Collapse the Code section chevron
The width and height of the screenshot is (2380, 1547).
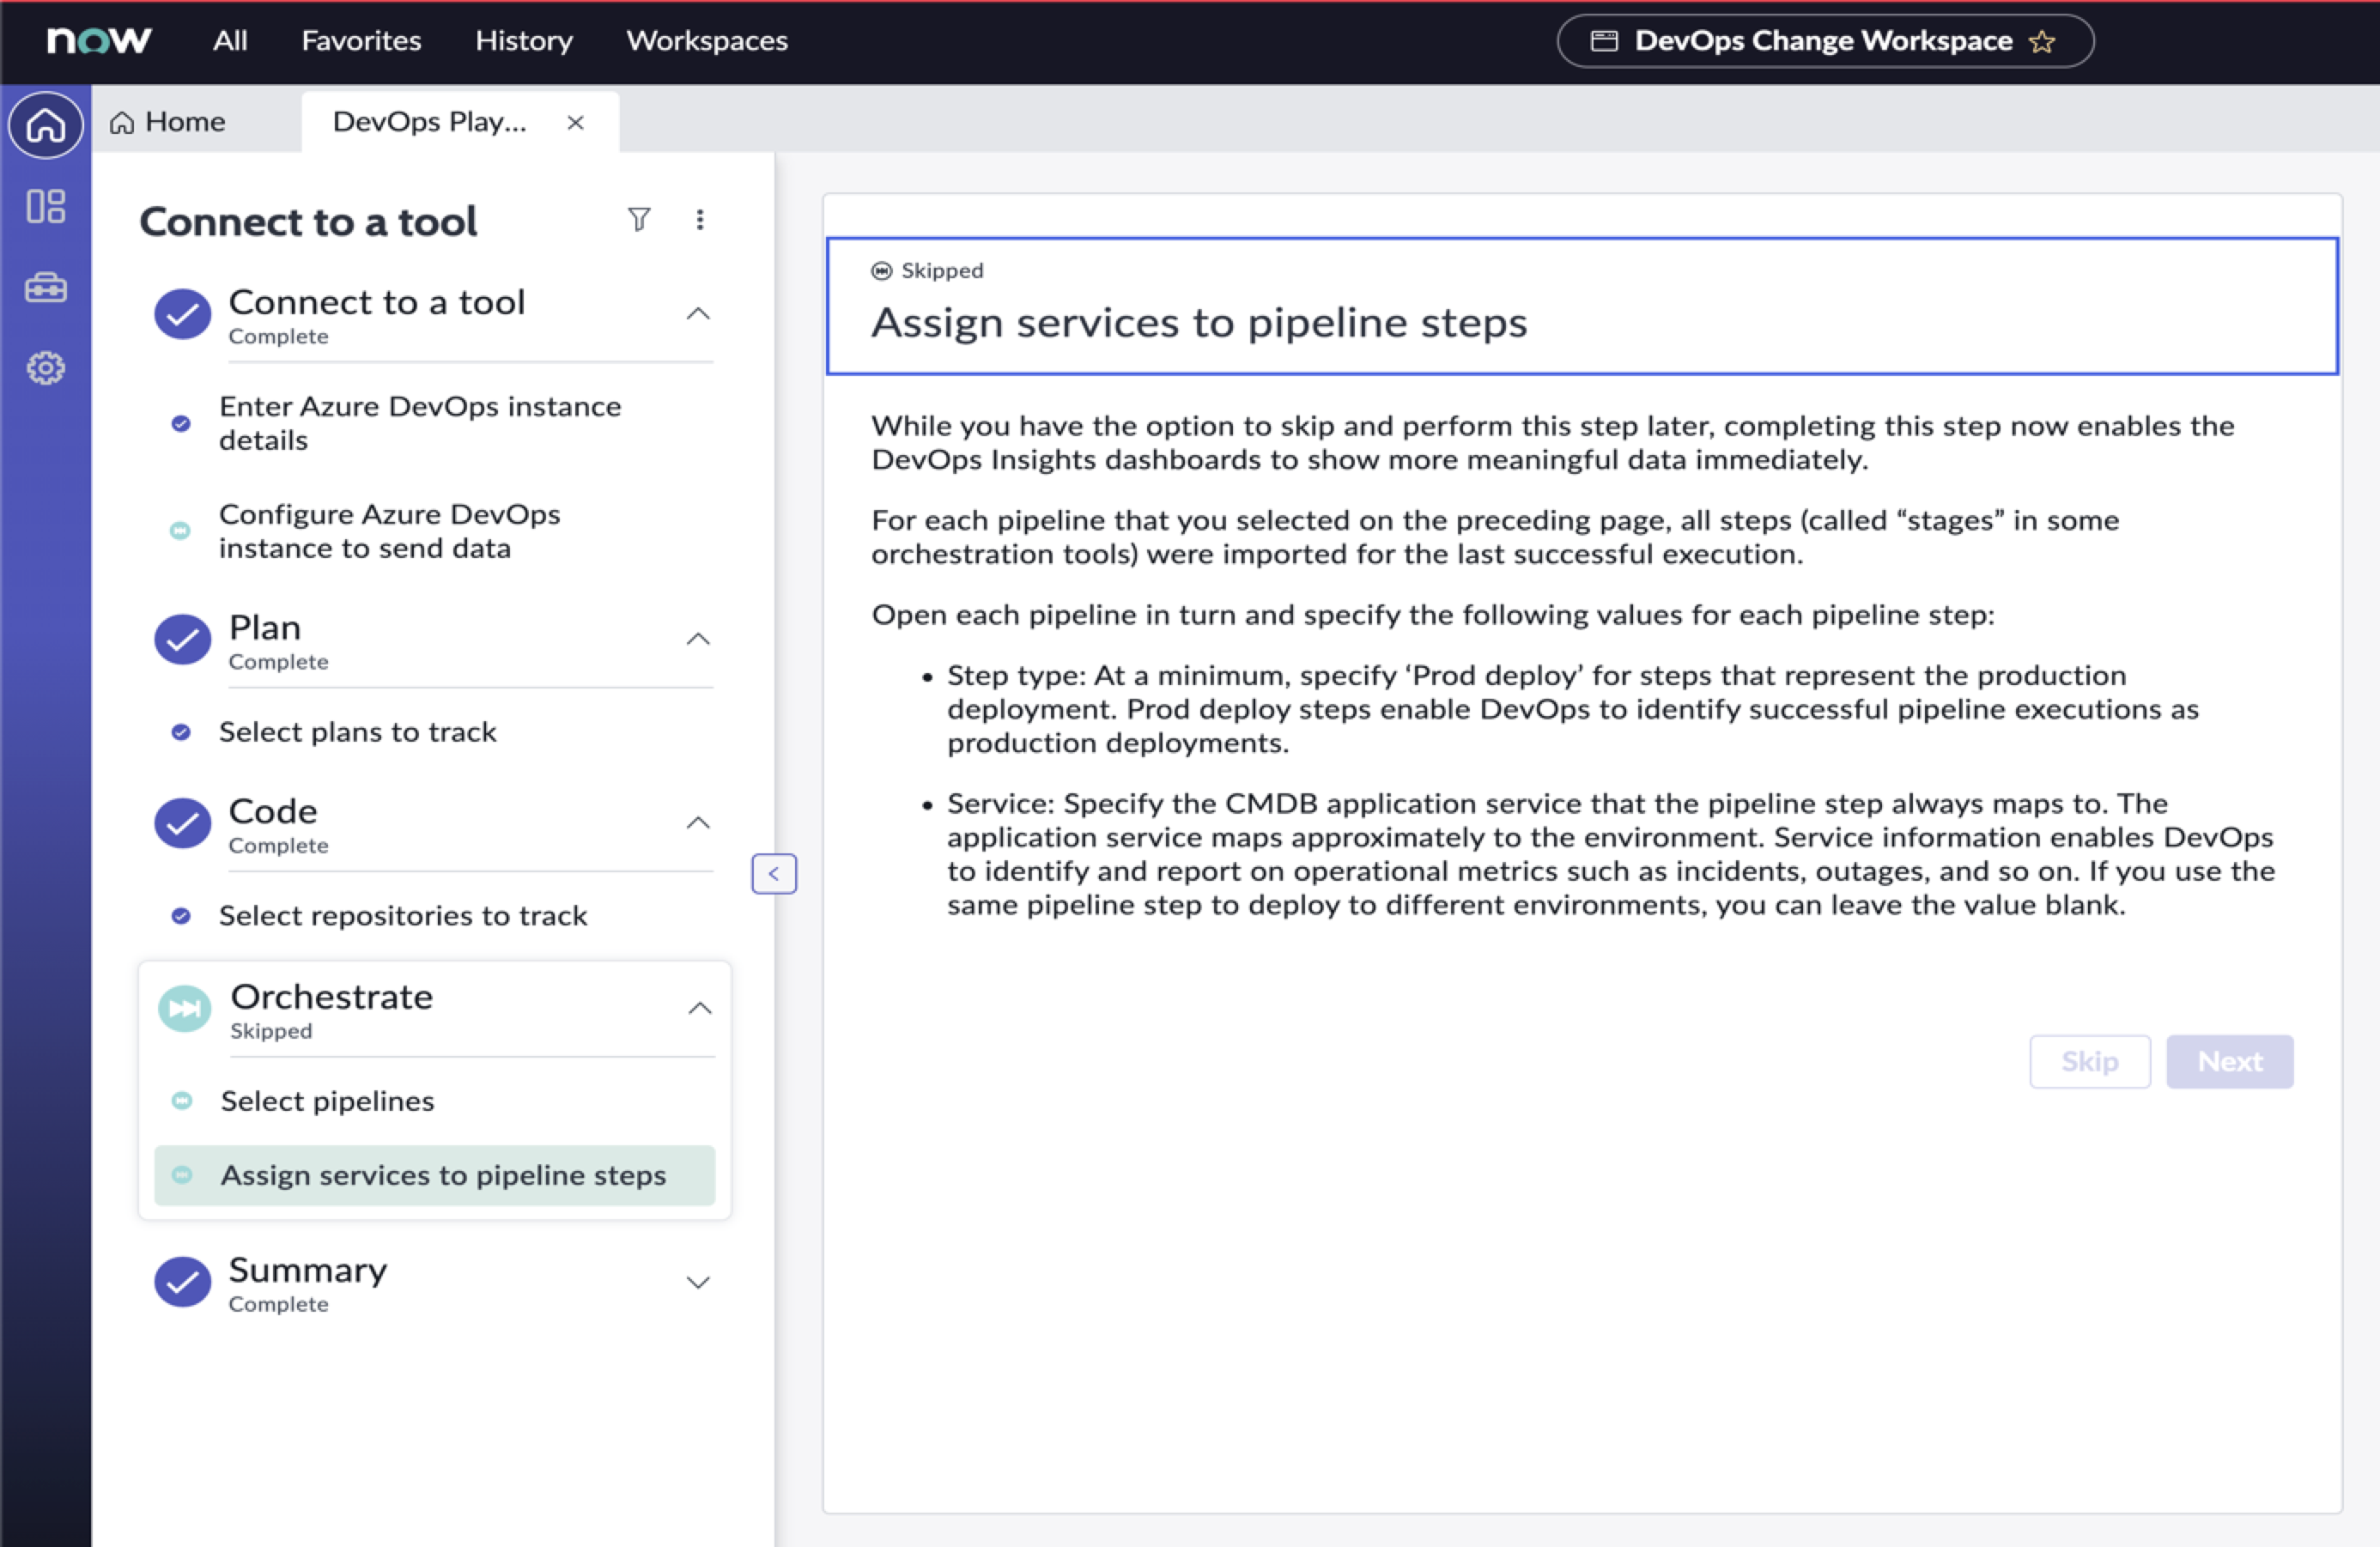[698, 822]
